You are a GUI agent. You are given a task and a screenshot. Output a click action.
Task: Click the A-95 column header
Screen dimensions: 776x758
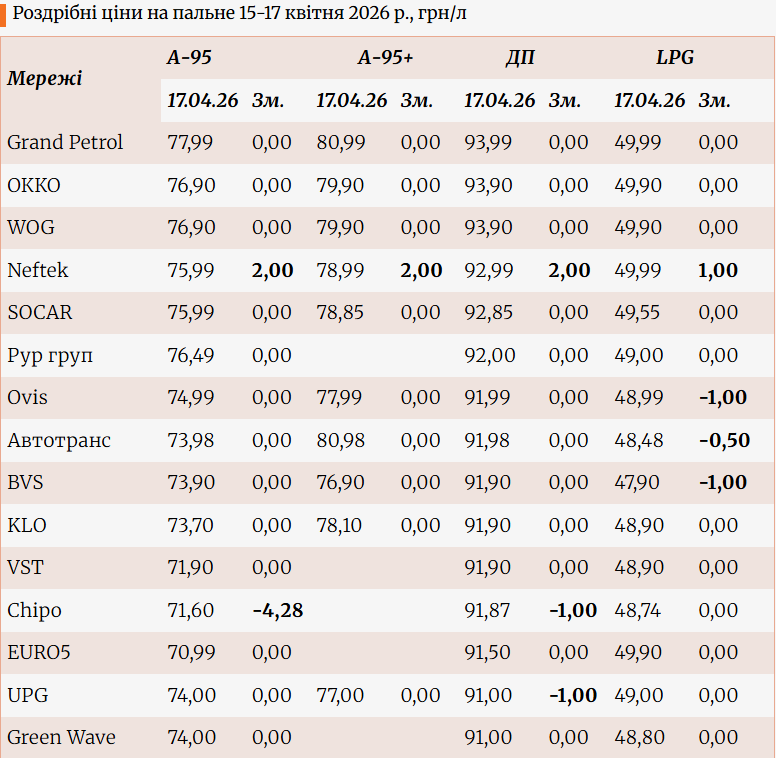tap(189, 58)
